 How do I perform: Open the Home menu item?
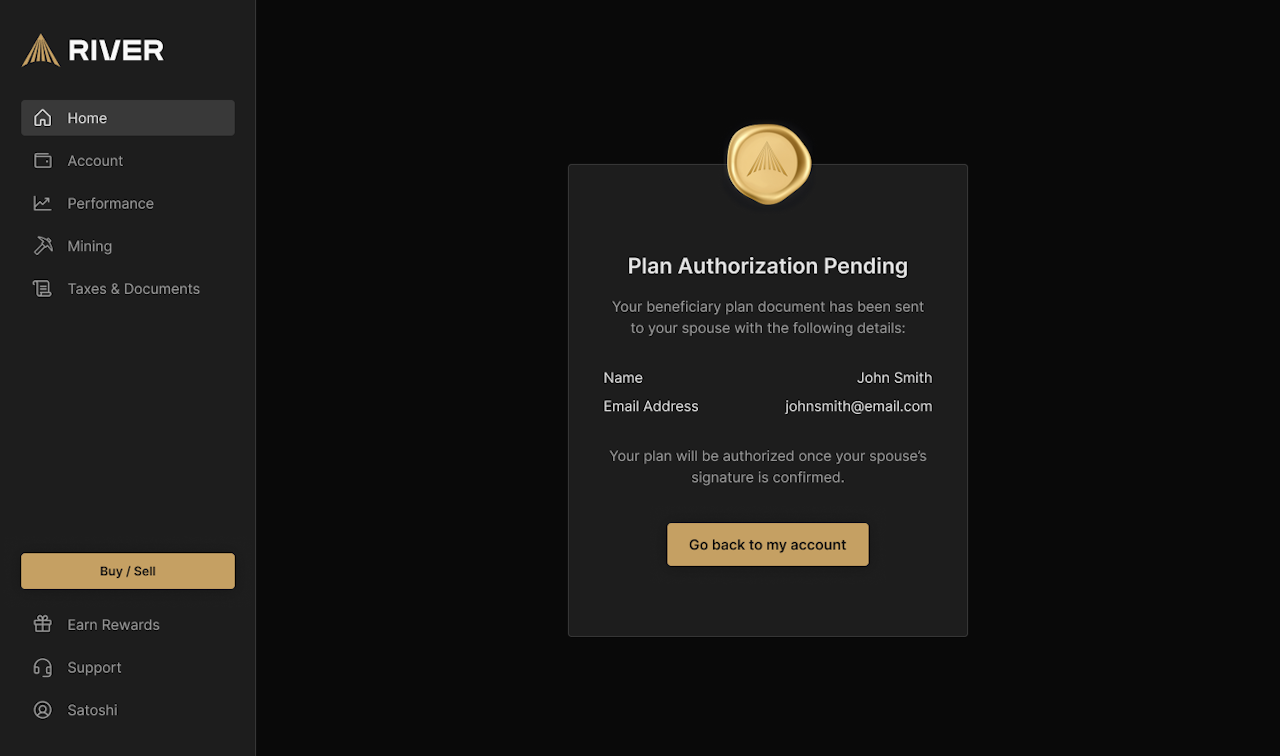click(128, 118)
